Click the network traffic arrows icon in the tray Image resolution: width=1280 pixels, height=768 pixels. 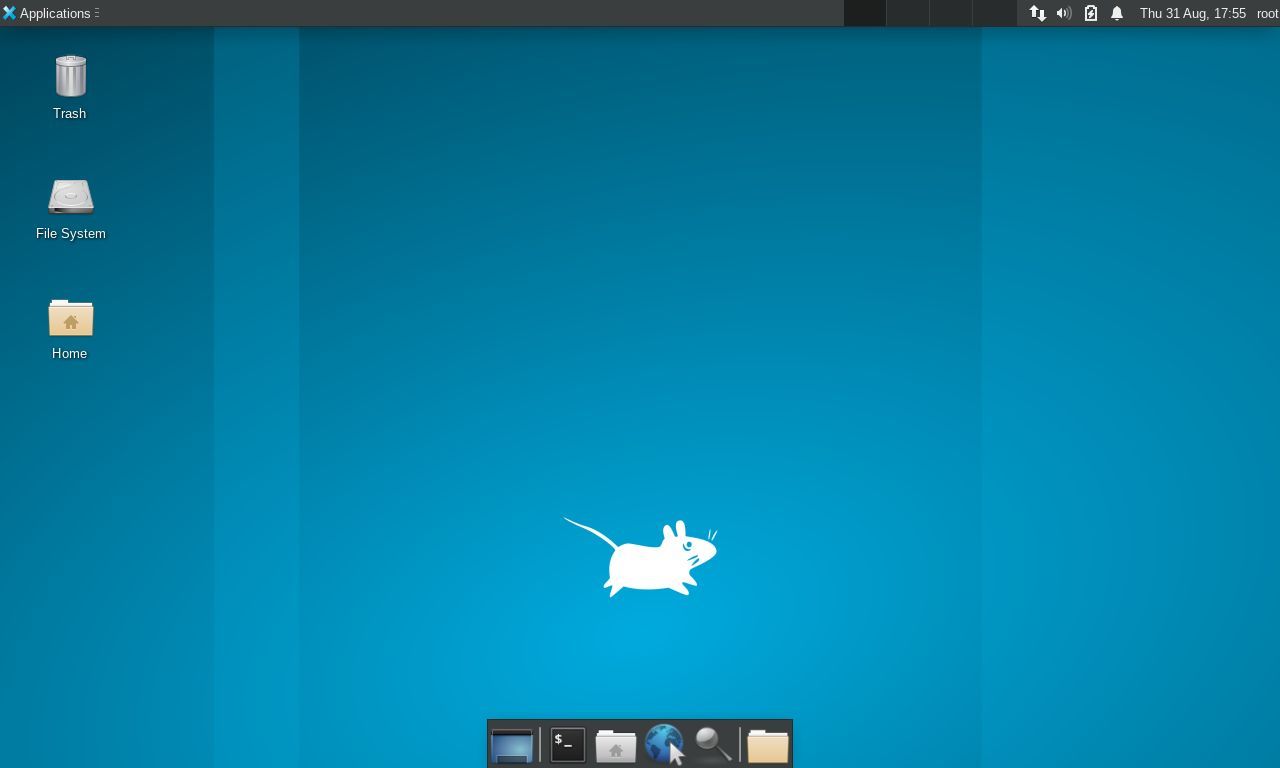pyautogui.click(x=1038, y=13)
